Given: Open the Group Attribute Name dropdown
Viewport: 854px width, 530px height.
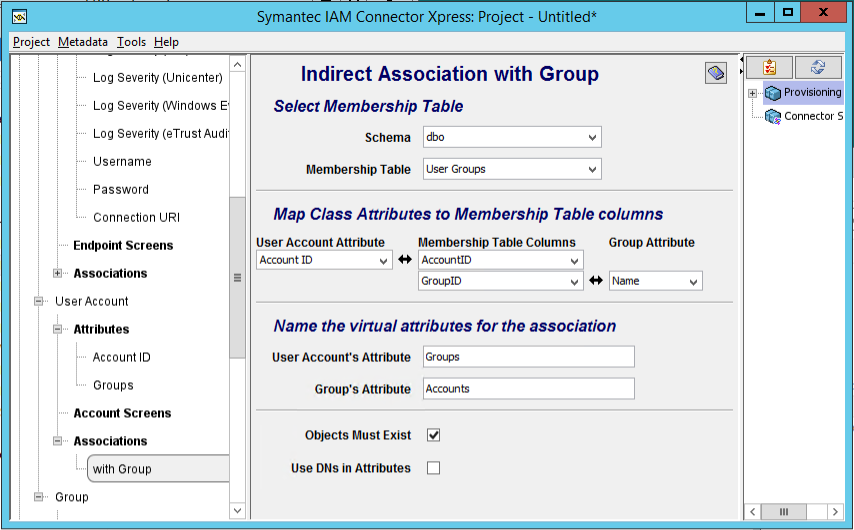Looking at the screenshot, I should [655, 281].
